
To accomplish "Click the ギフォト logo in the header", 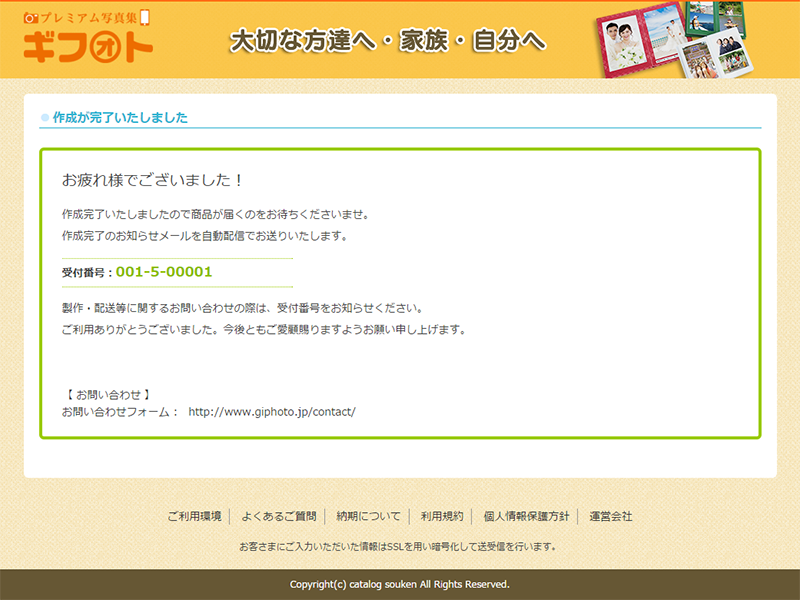I will (88, 37).
